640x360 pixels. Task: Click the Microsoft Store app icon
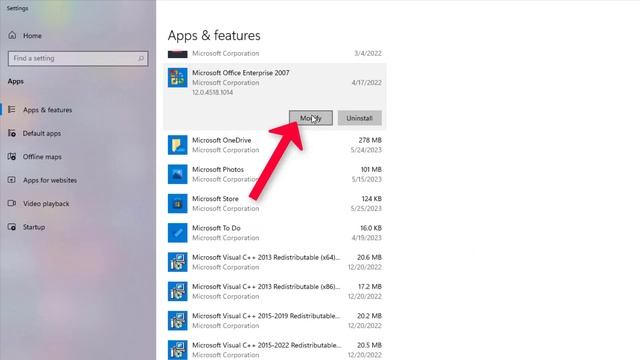[178, 203]
